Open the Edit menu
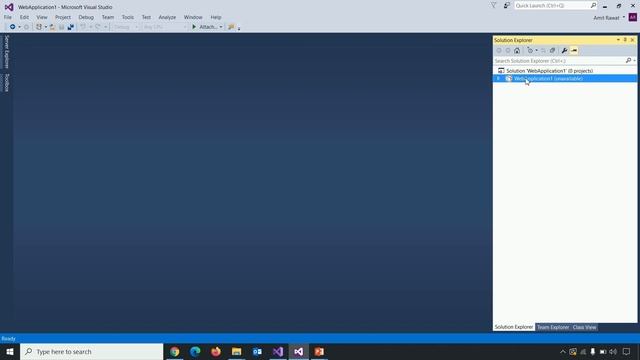 24,17
